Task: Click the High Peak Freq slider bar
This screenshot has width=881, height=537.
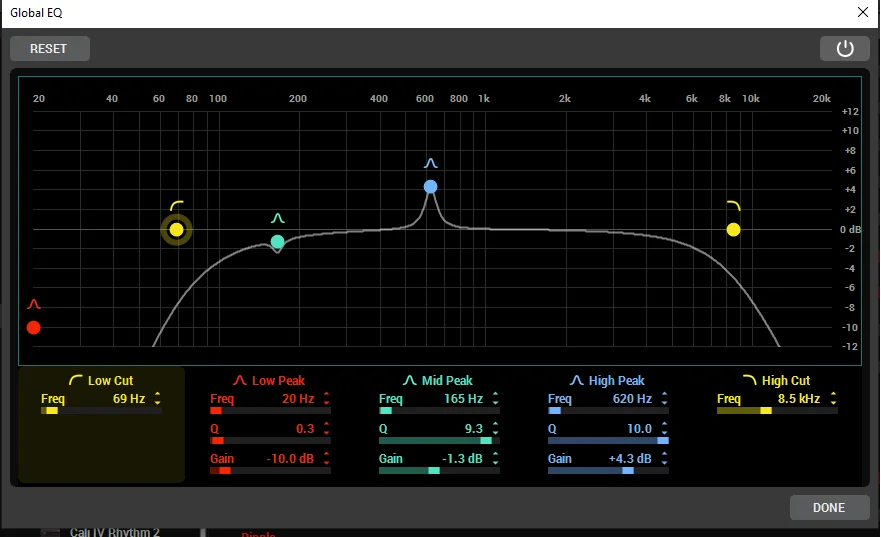Action: (608, 411)
